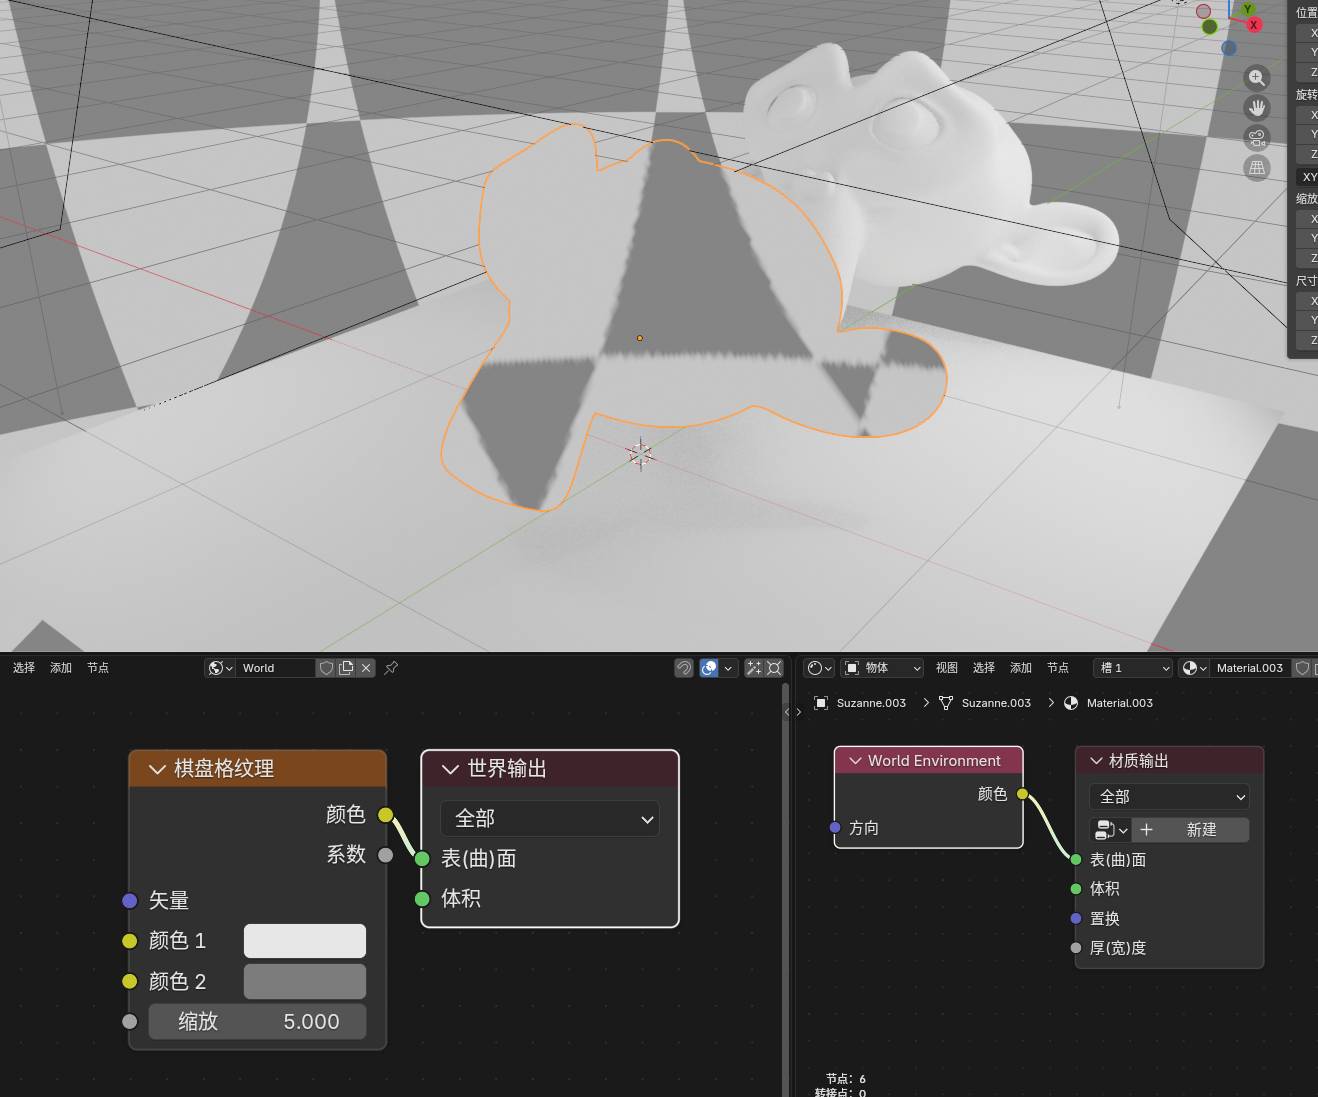Click the pan hand icon in the viewport
The height and width of the screenshot is (1097, 1318).
click(1257, 108)
